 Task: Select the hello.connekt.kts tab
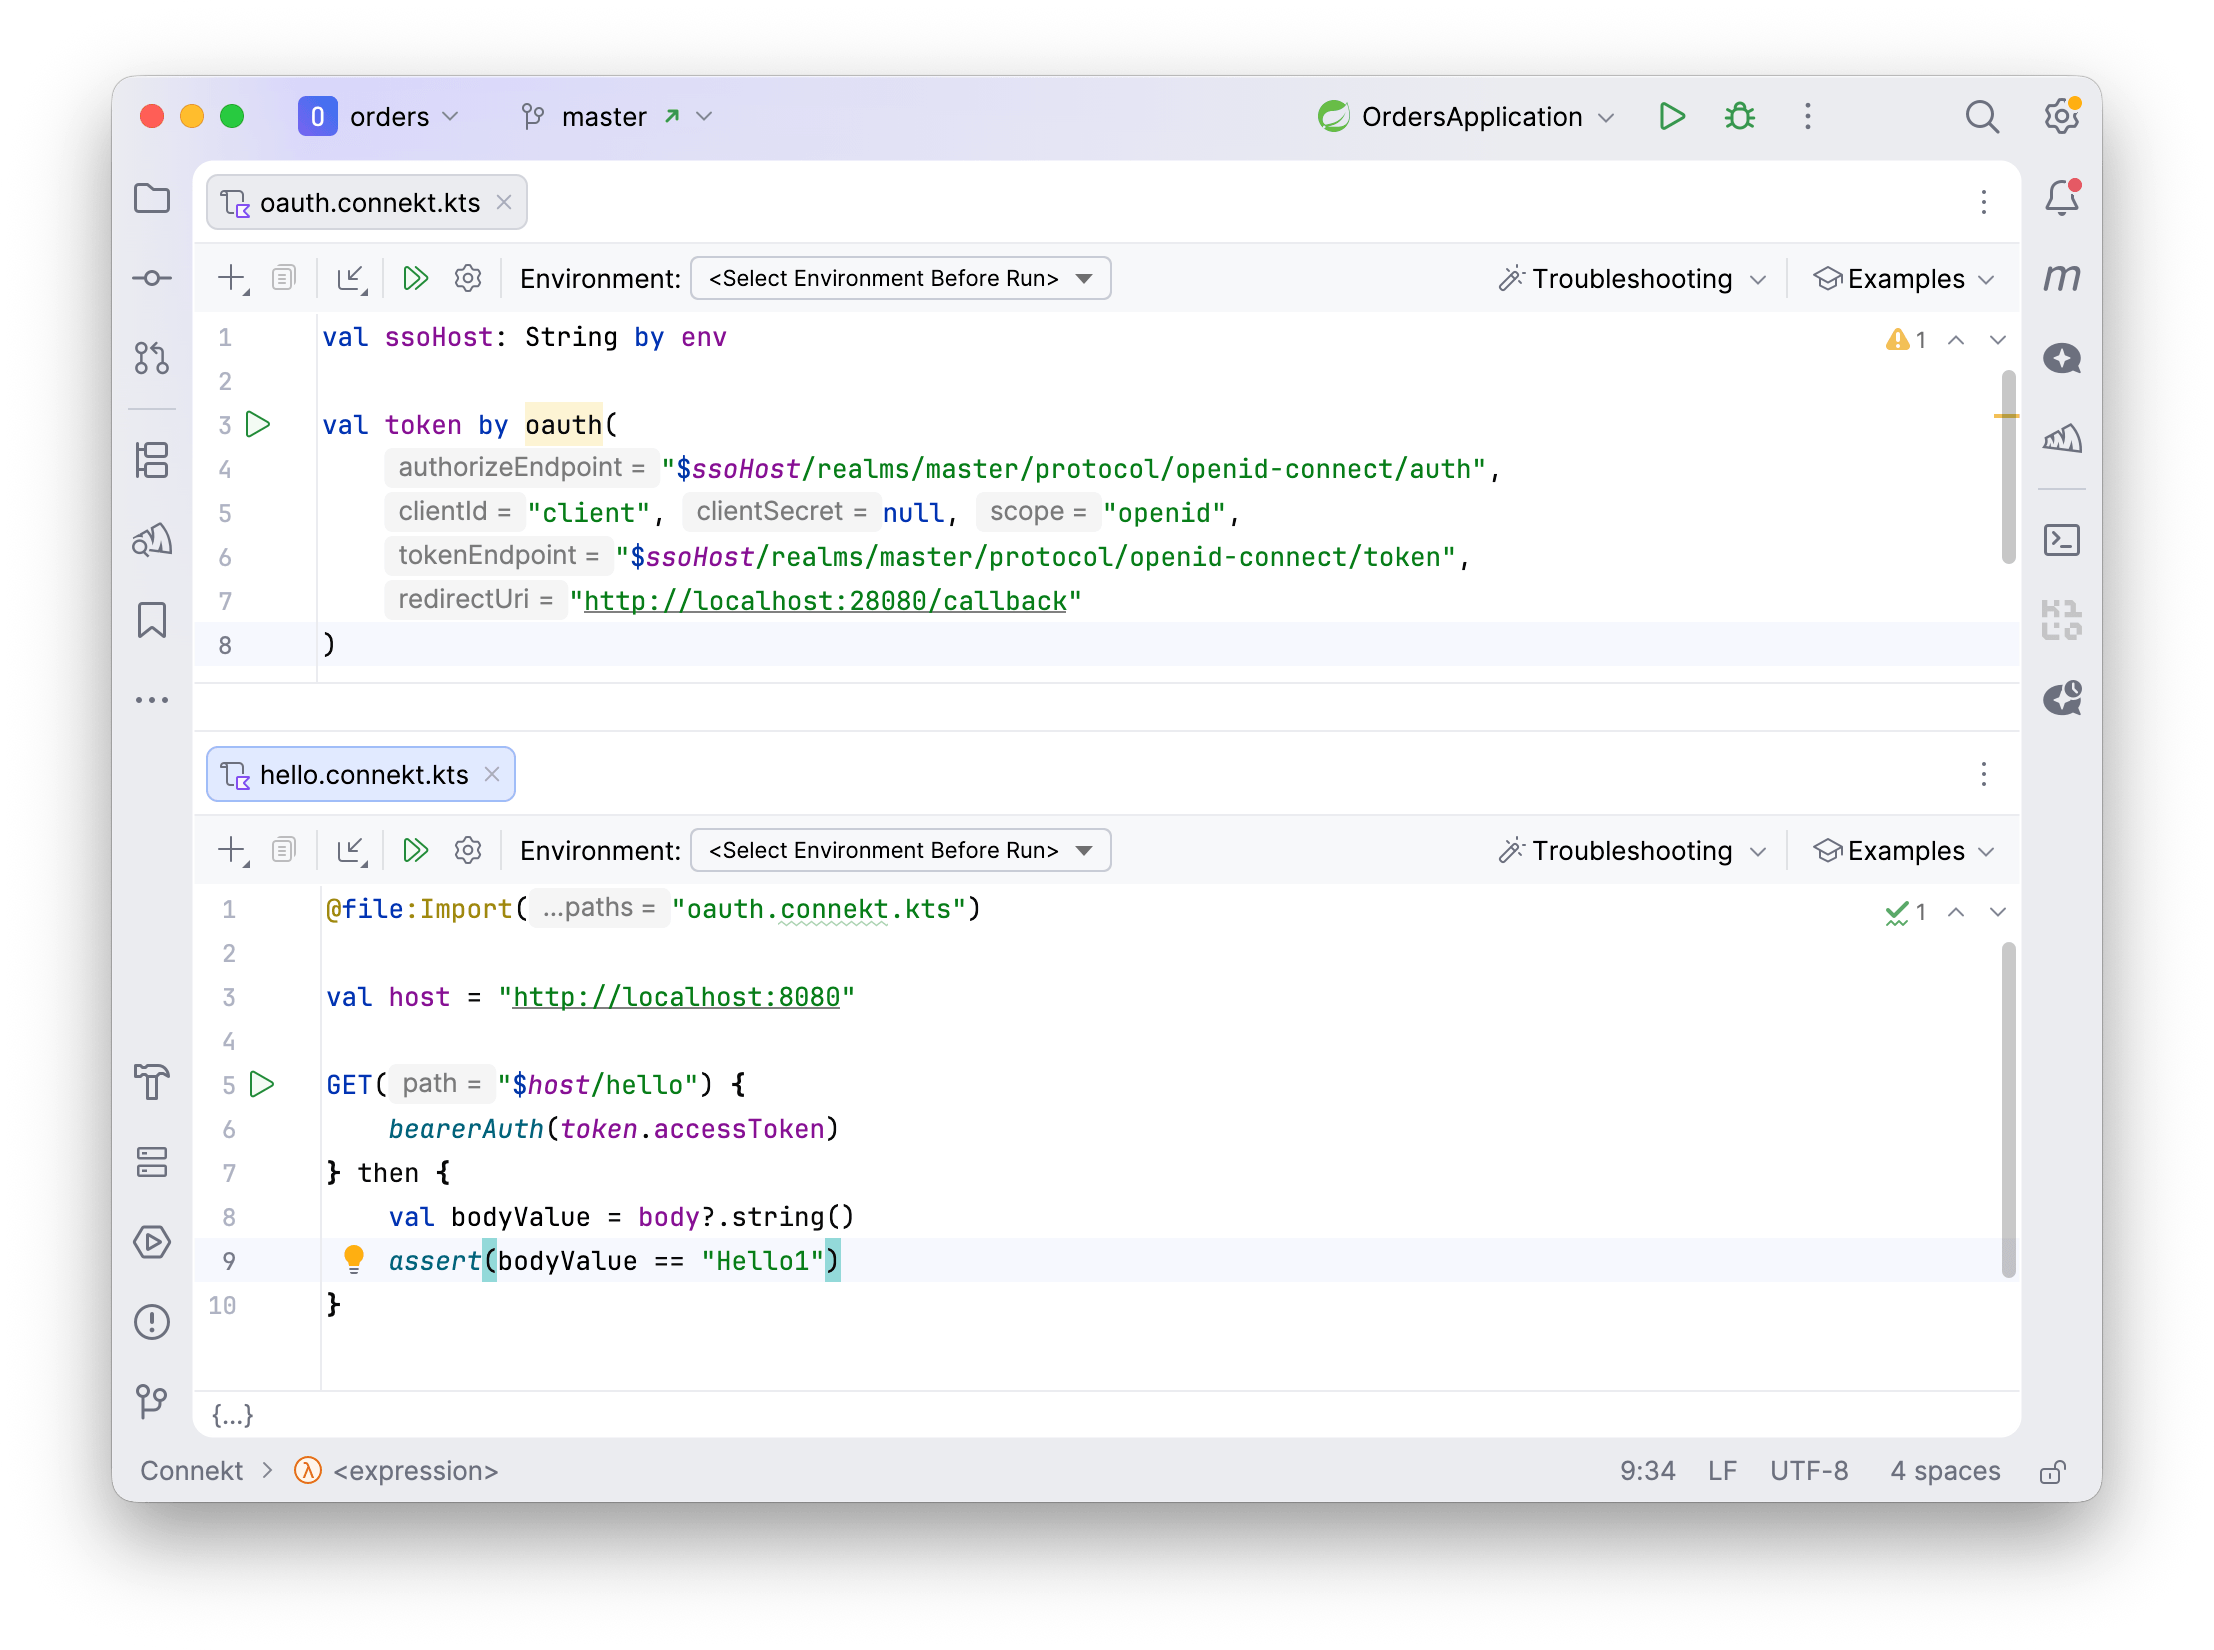(x=363, y=775)
